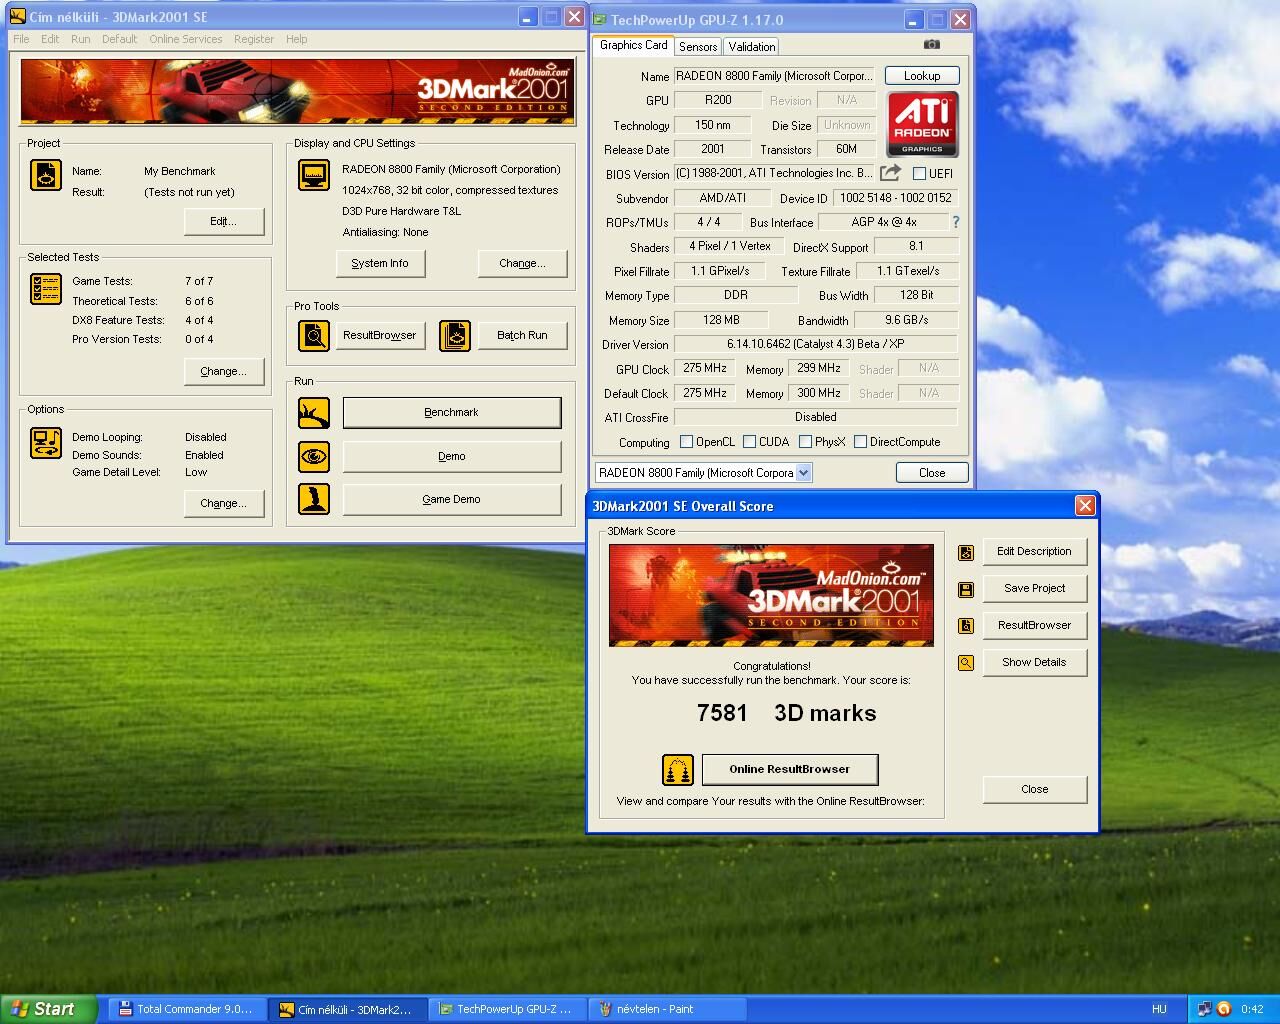Click the ATI Radeon Graphics logo
This screenshot has width=1280, height=1024.
coord(922,124)
